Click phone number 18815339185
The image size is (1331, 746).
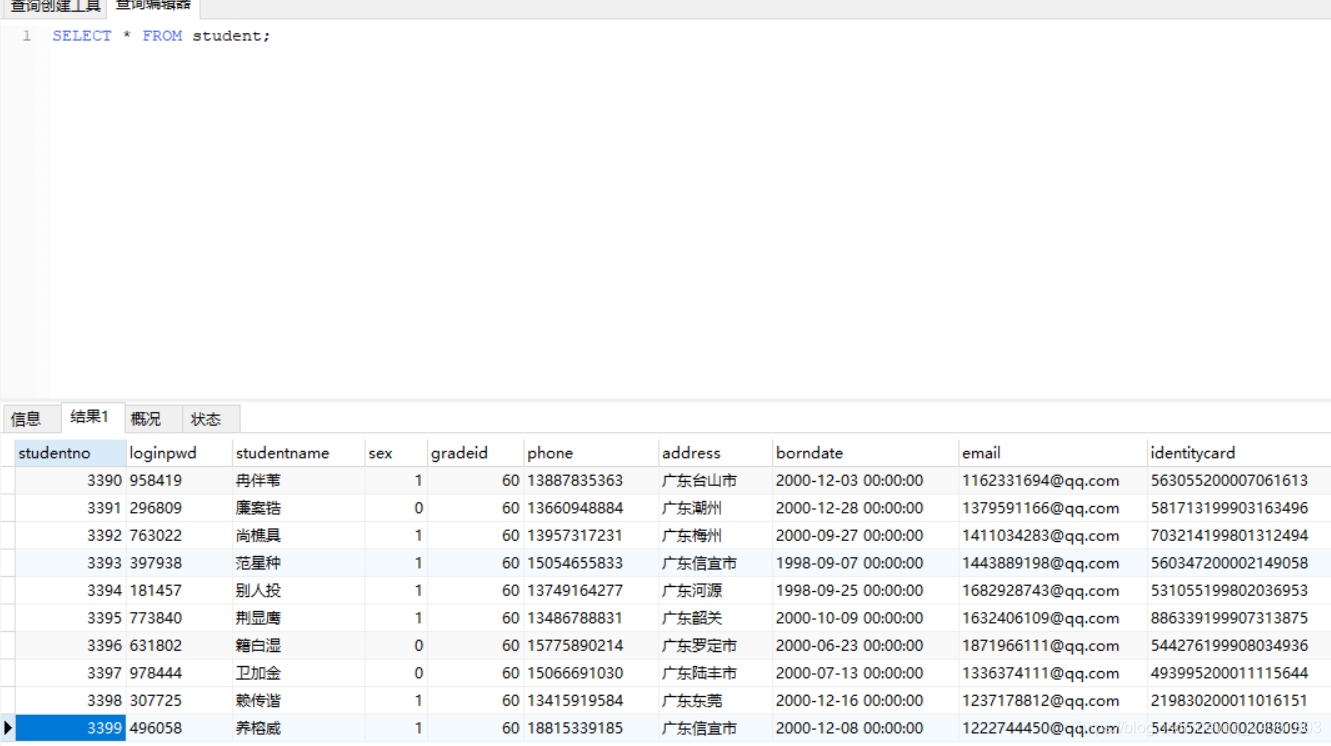click(575, 728)
